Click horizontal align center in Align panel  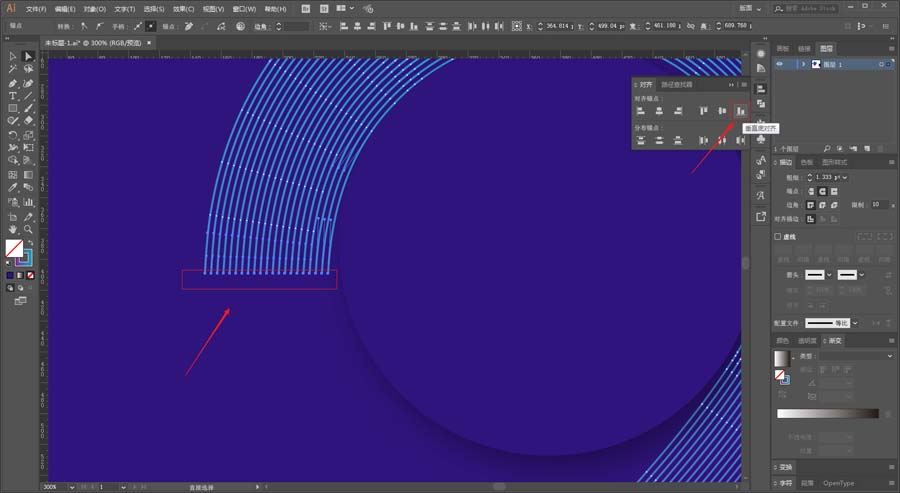[659, 111]
